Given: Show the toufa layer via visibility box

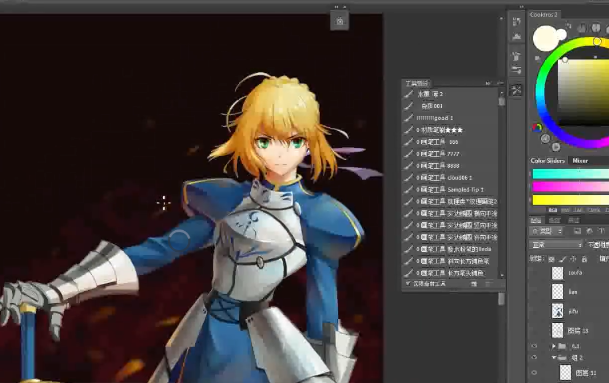Looking at the screenshot, I should (534, 273).
